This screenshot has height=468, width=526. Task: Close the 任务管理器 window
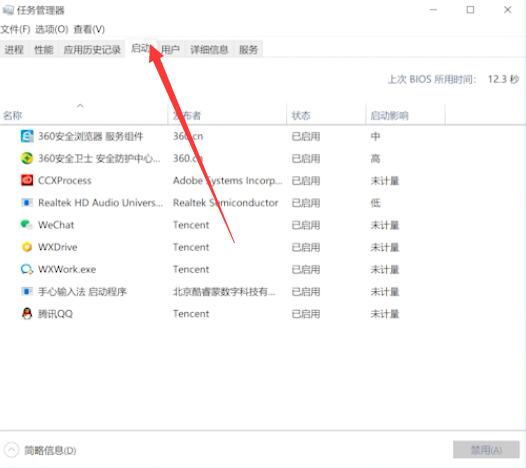click(x=508, y=10)
